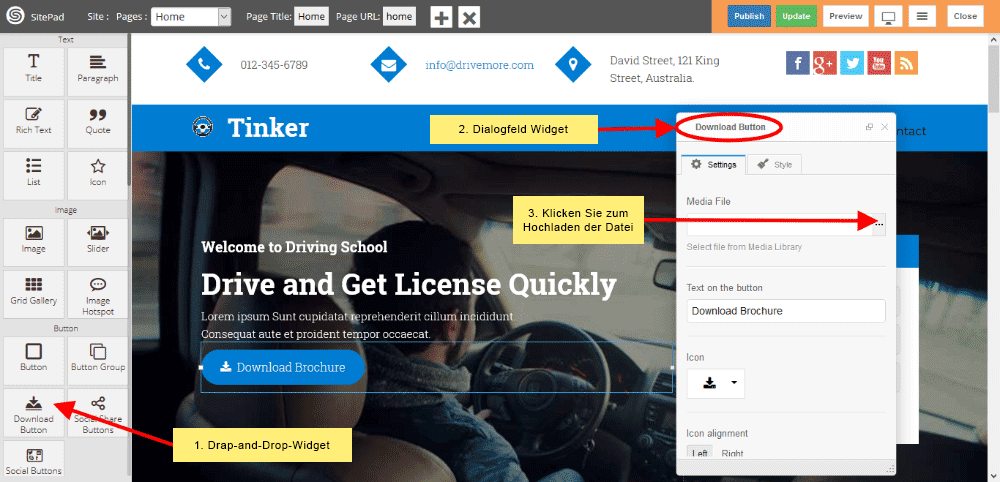Click the Text on the button field
Image resolution: width=1000 pixels, height=482 pixels.
[786, 311]
